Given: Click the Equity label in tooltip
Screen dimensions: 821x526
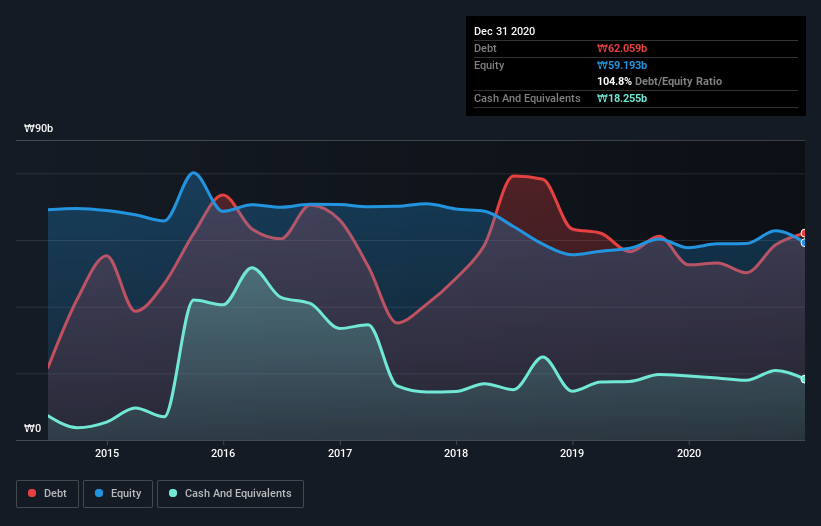Looking at the screenshot, I should (x=489, y=65).
